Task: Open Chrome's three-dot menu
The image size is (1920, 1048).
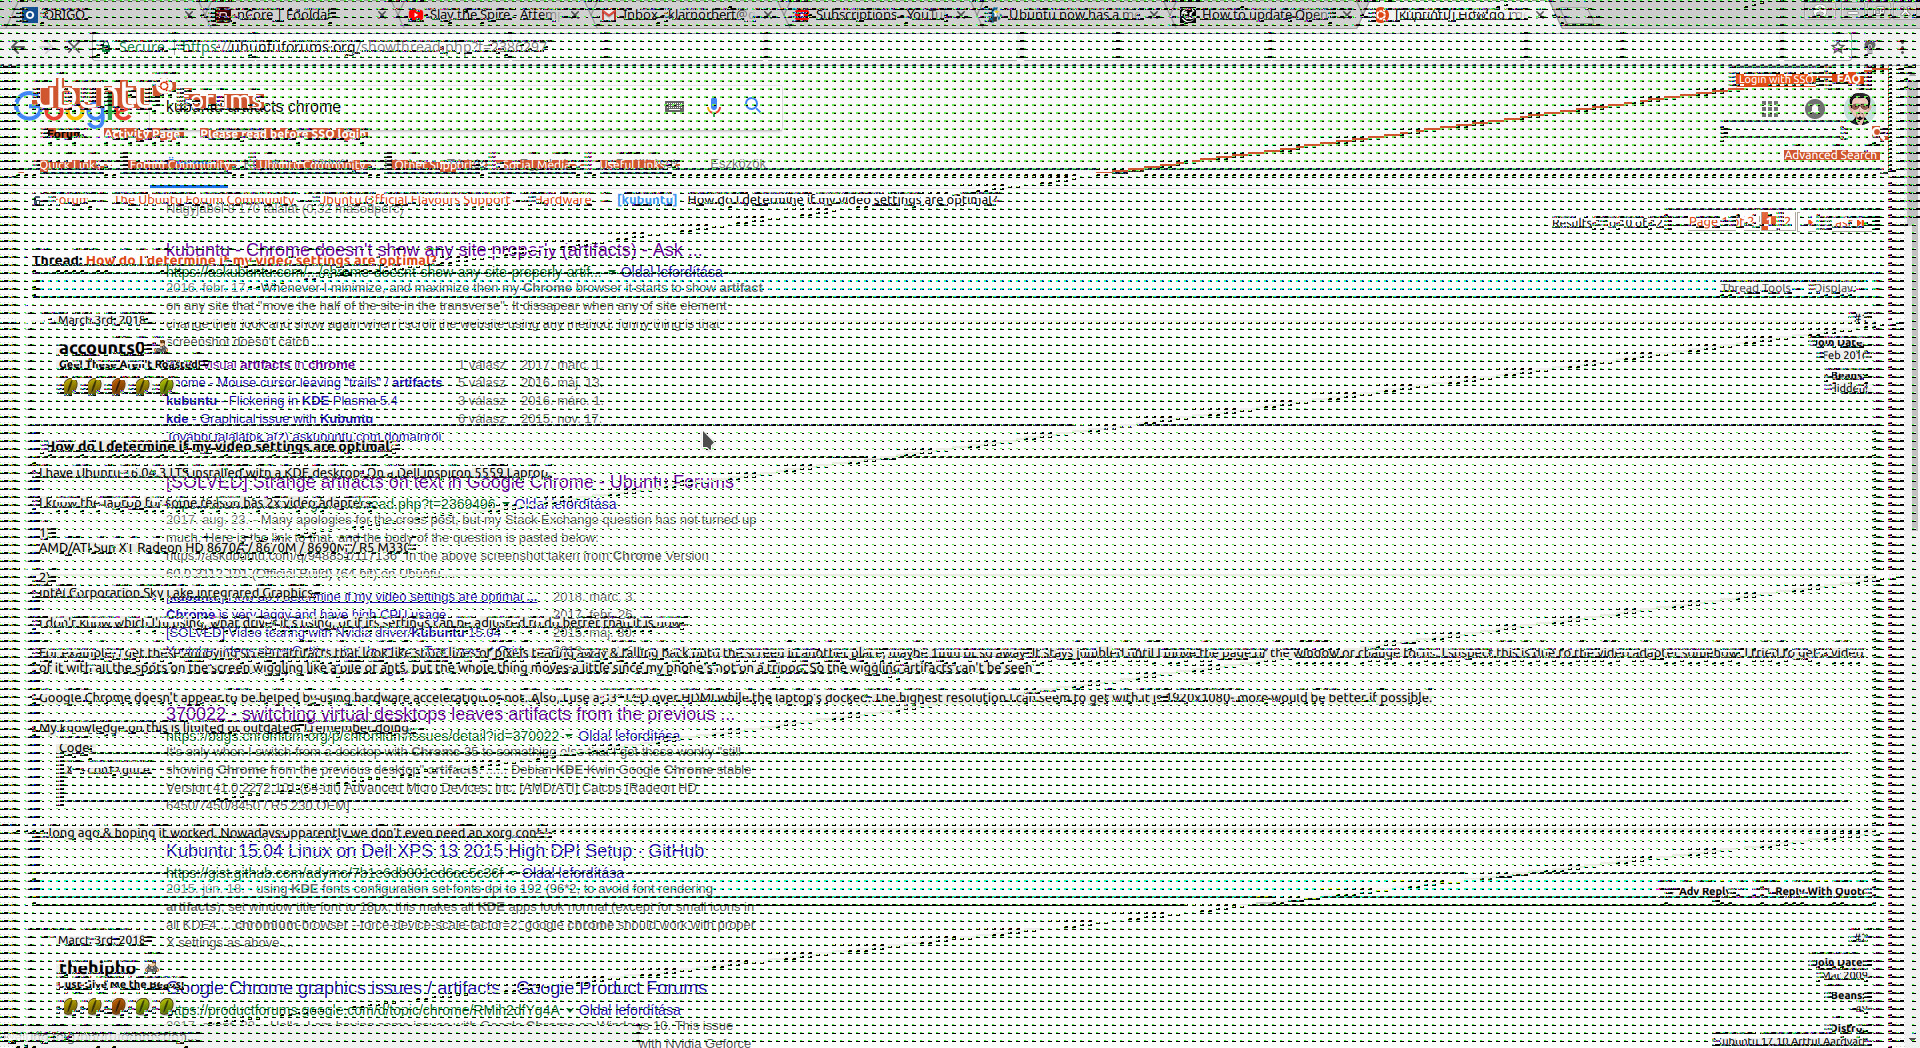Action: (1901, 47)
